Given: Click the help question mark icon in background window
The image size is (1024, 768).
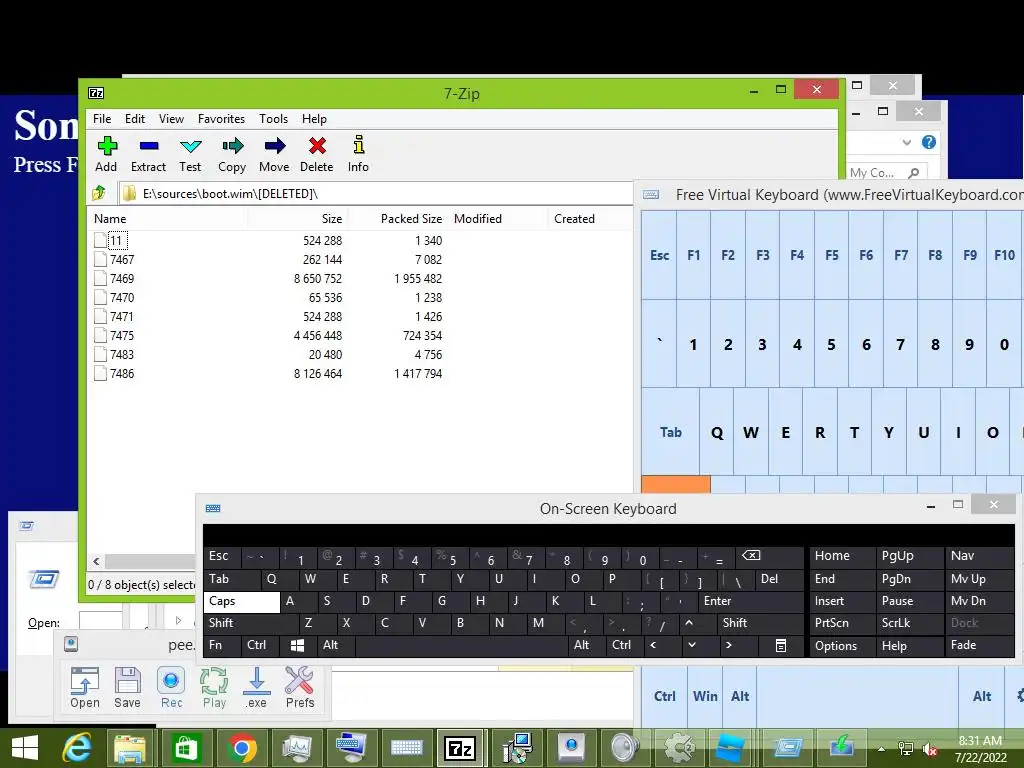Looking at the screenshot, I should (929, 142).
